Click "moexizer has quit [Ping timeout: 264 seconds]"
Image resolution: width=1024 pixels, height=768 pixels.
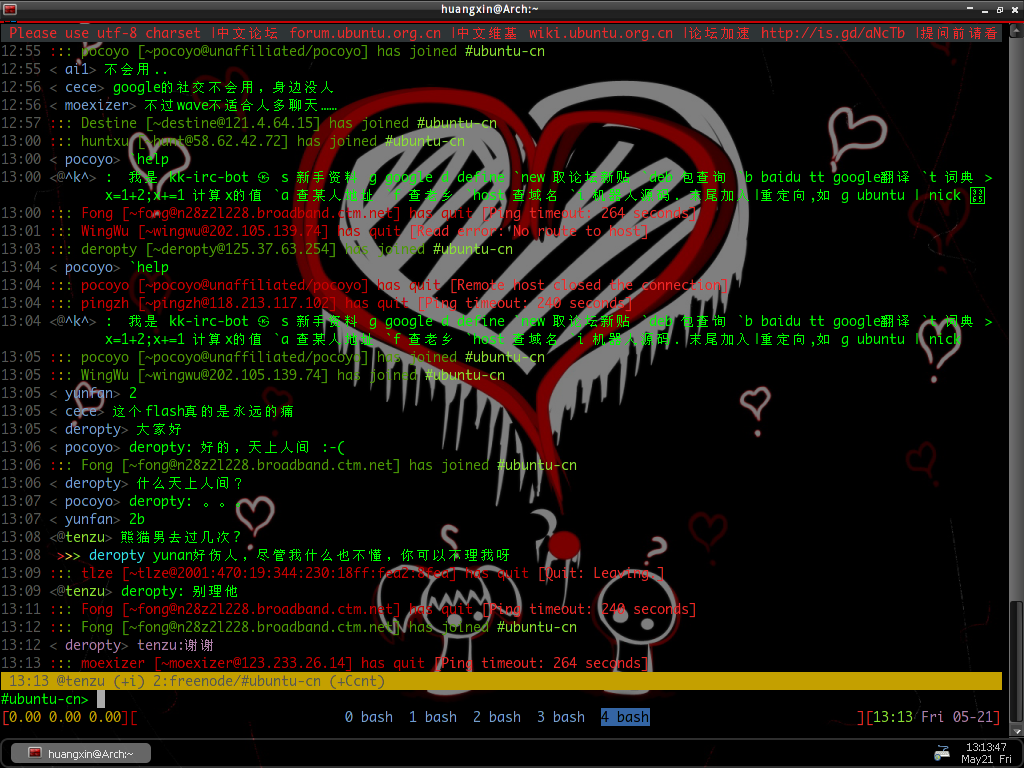pos(325,663)
